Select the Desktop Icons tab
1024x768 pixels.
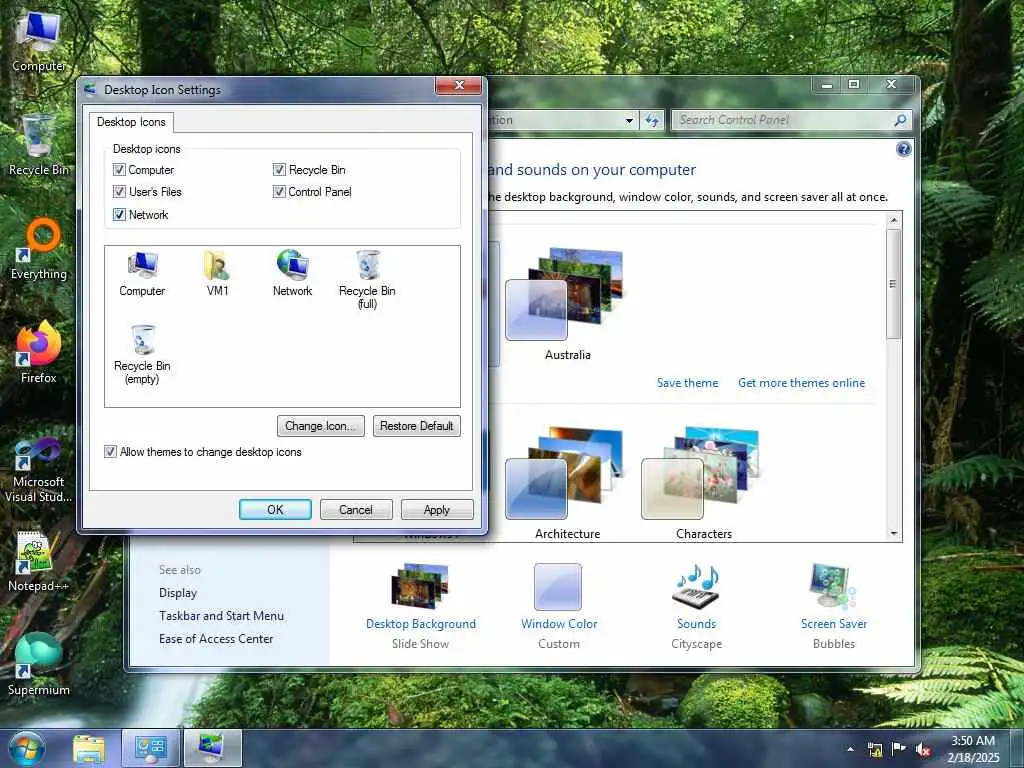(x=131, y=122)
